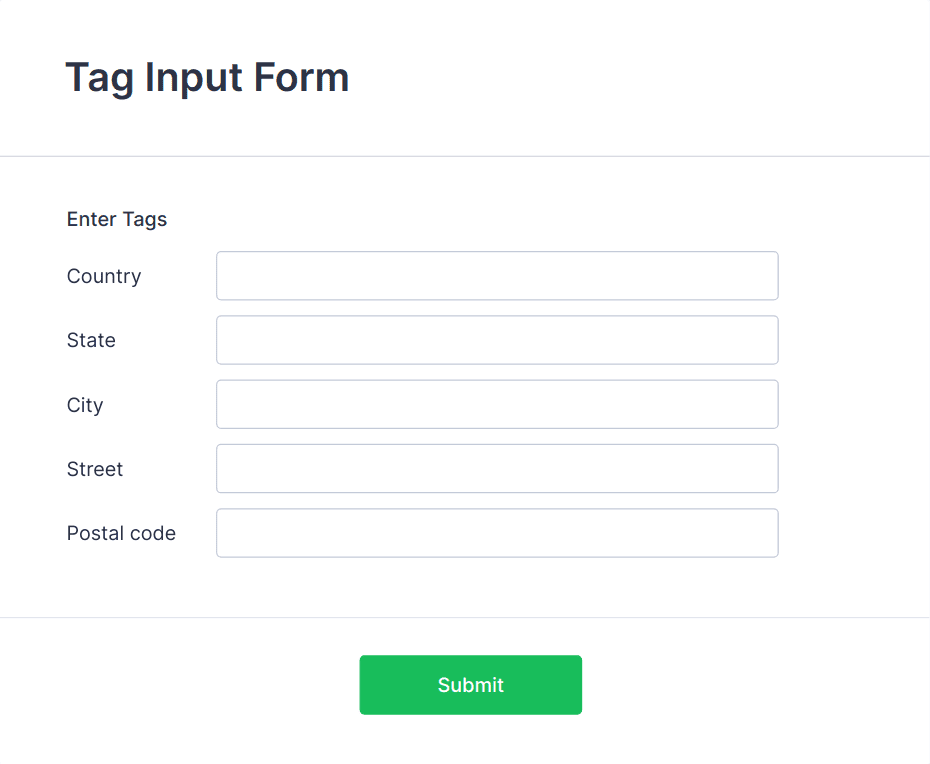
Task: Click the State field label
Action: coord(91,340)
